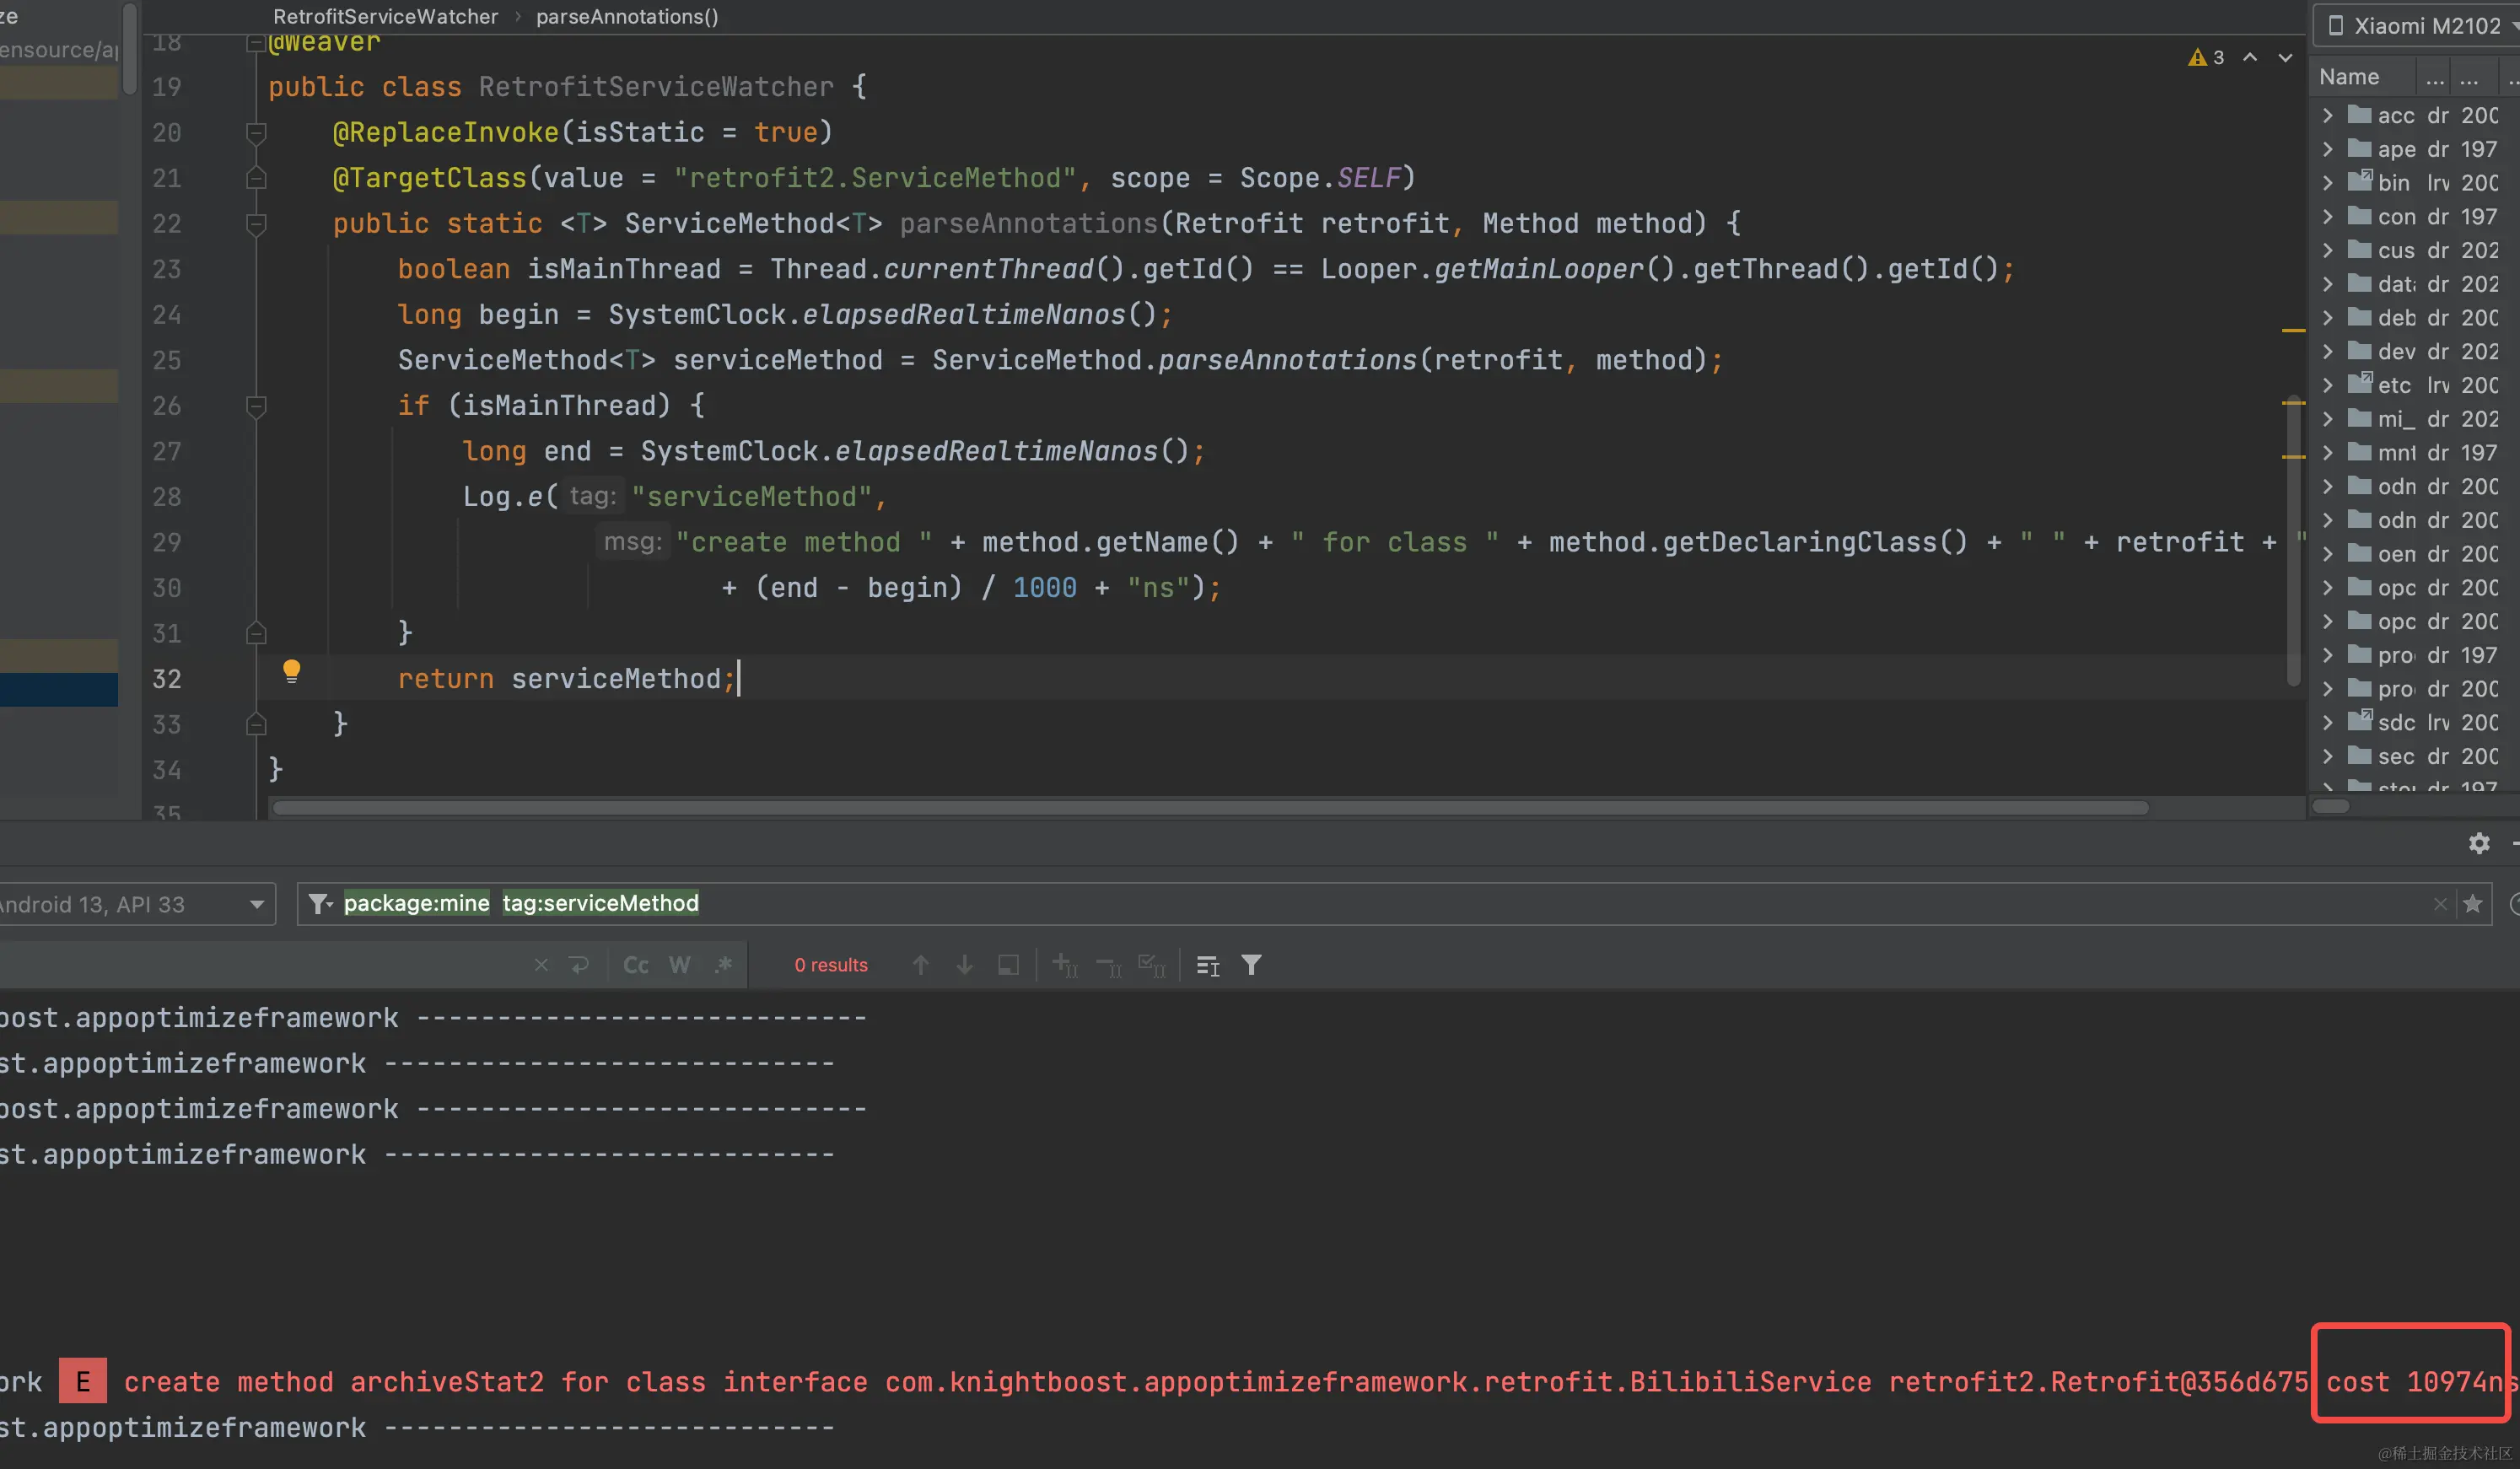Go to previous search occurrence arrow
The height and width of the screenshot is (1469, 2520).
921,965
